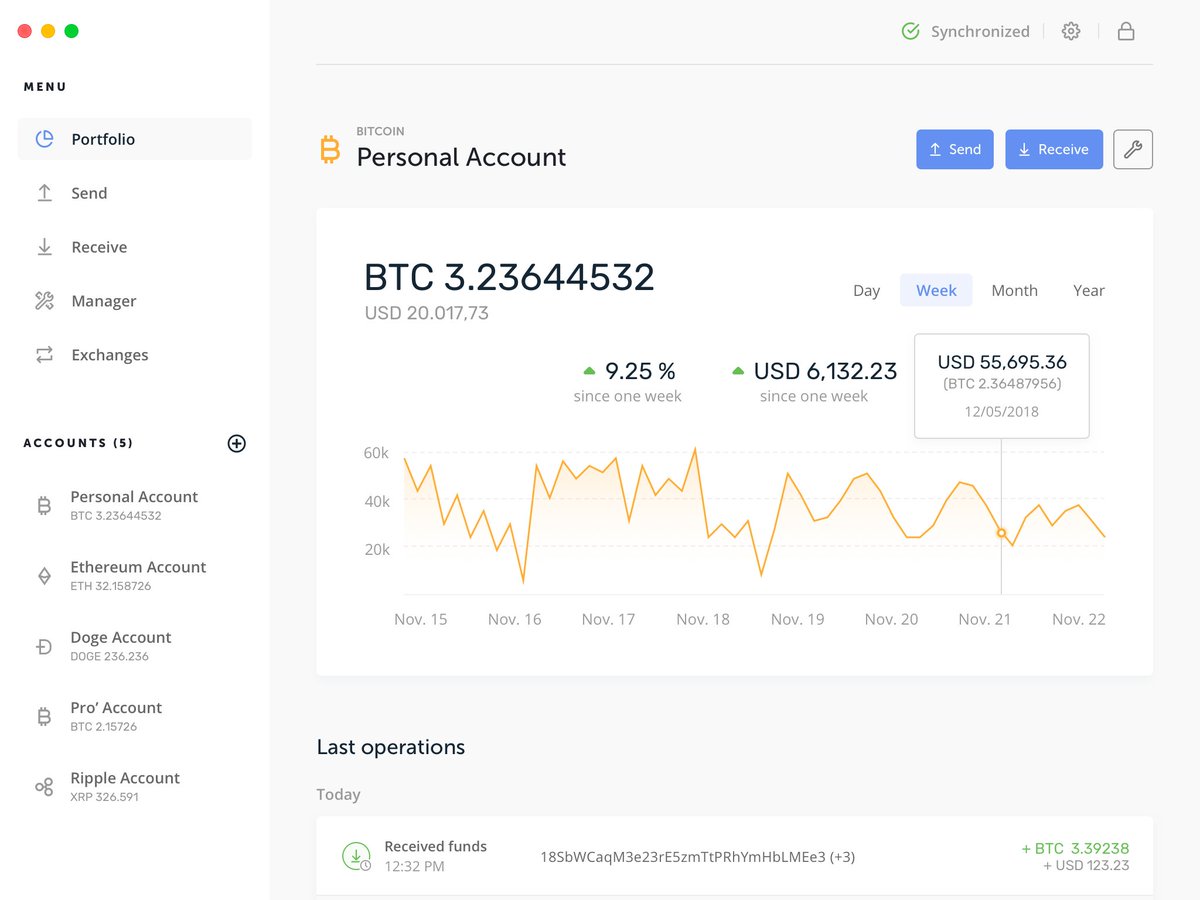Viewport: 1200px width, 900px height.
Task: Select the Day time range
Action: pos(866,290)
